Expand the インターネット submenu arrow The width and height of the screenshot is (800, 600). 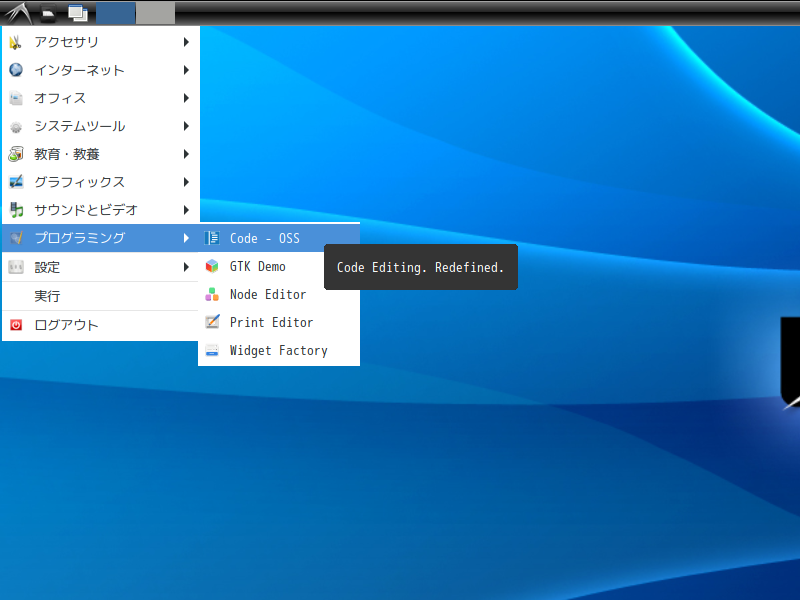click(x=186, y=70)
